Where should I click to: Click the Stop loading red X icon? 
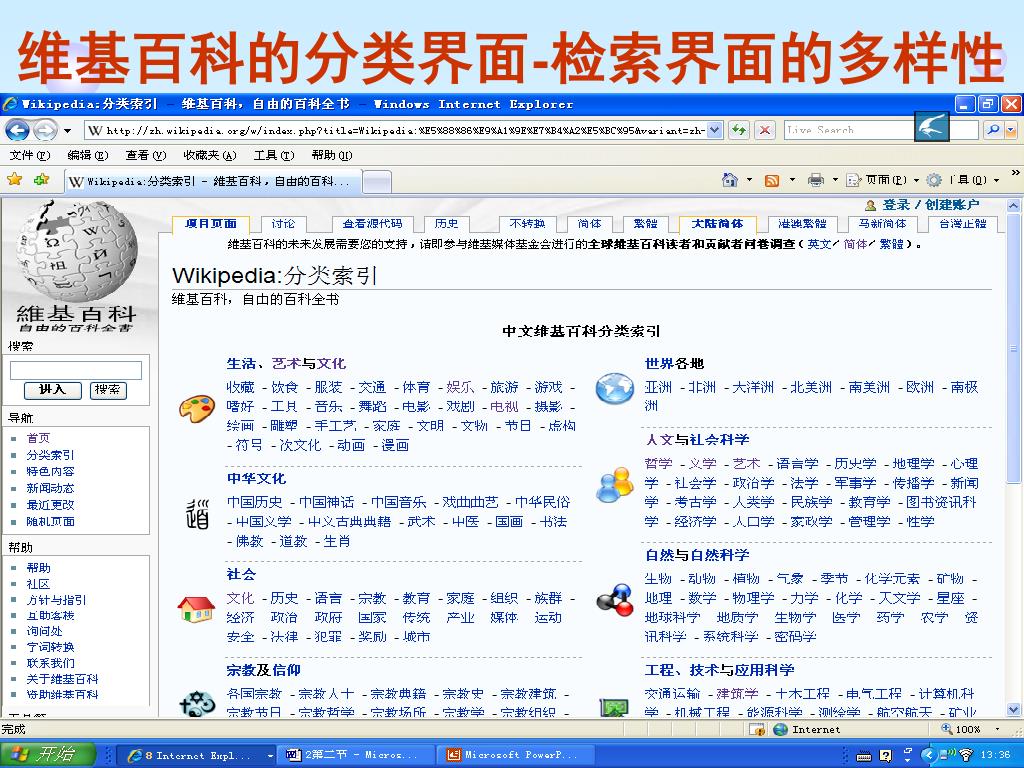pos(765,130)
